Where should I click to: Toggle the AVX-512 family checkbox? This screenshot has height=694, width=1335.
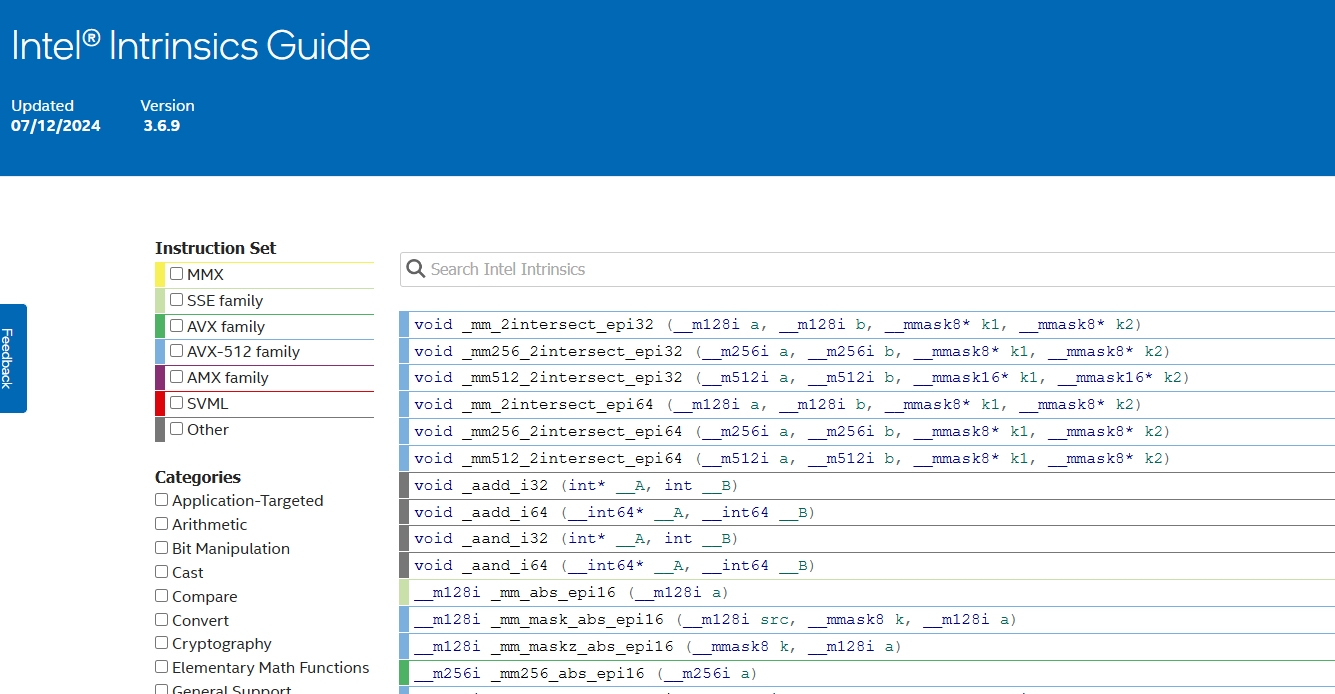pos(177,351)
